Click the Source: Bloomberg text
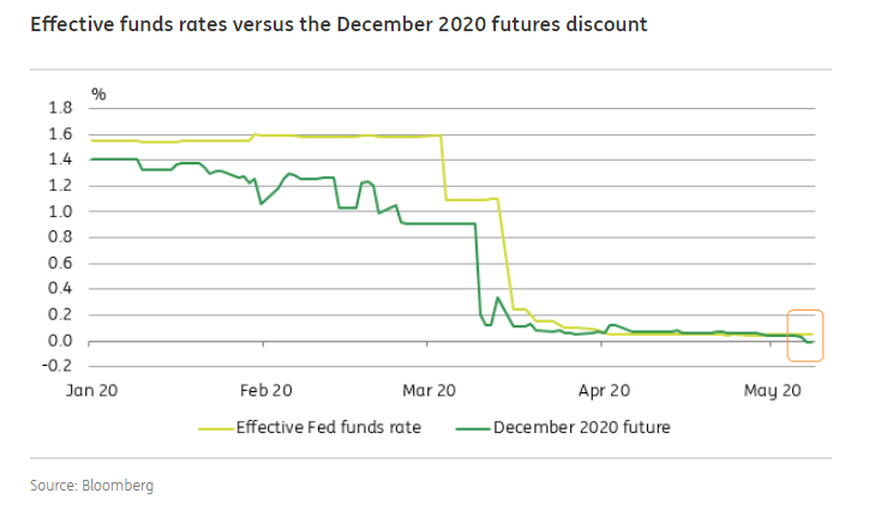This screenshot has height=505, width=869. point(92,485)
